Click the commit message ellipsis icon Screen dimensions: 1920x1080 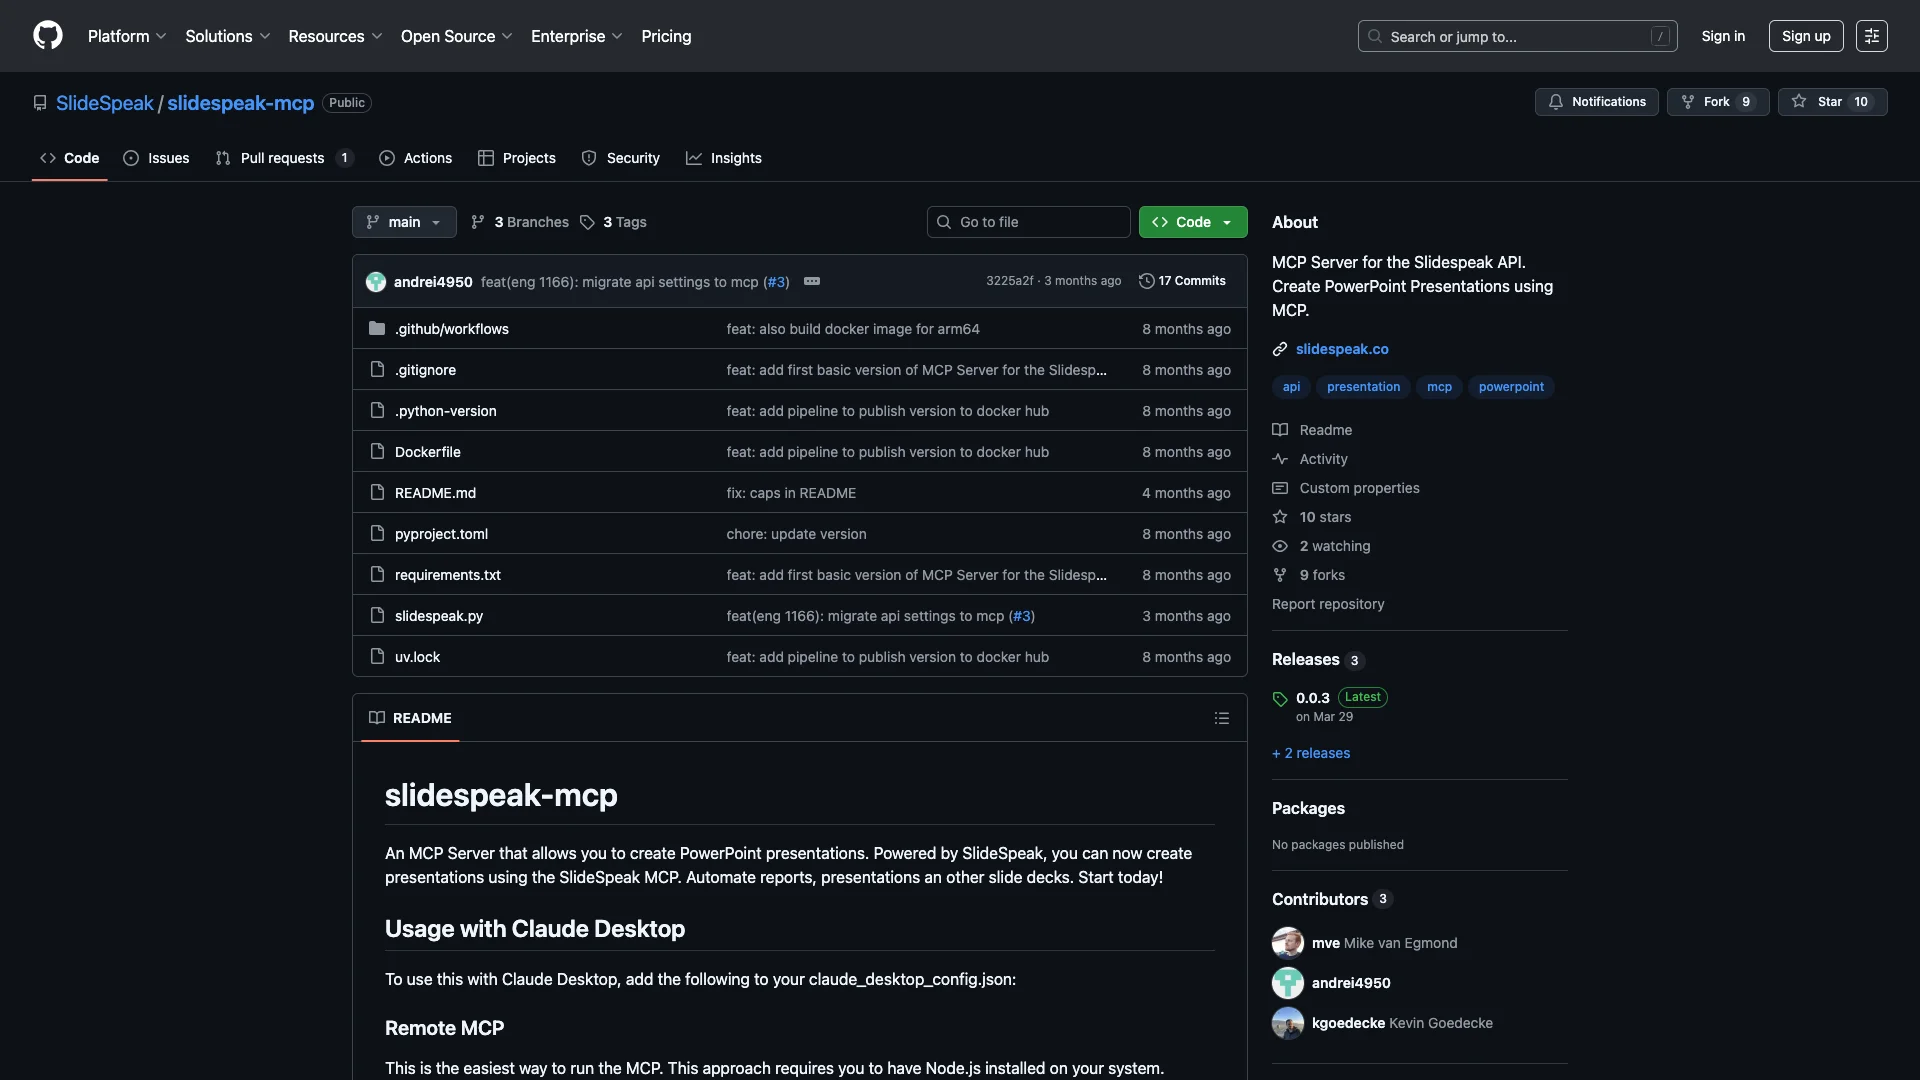coord(812,281)
